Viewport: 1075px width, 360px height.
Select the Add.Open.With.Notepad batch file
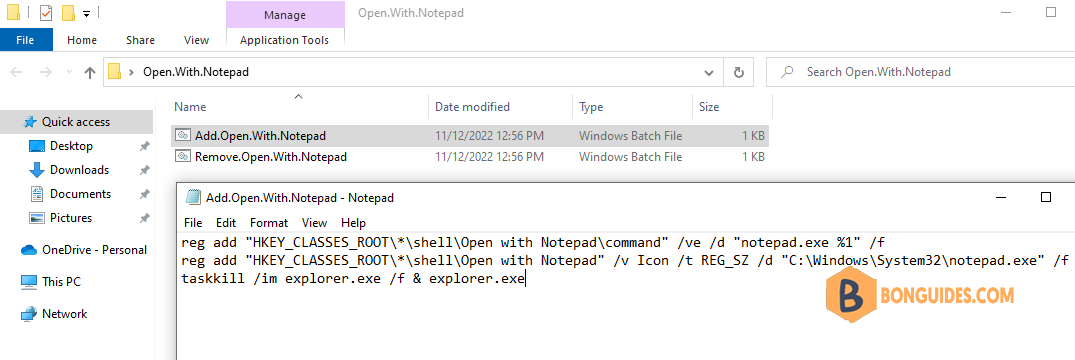coord(470,136)
